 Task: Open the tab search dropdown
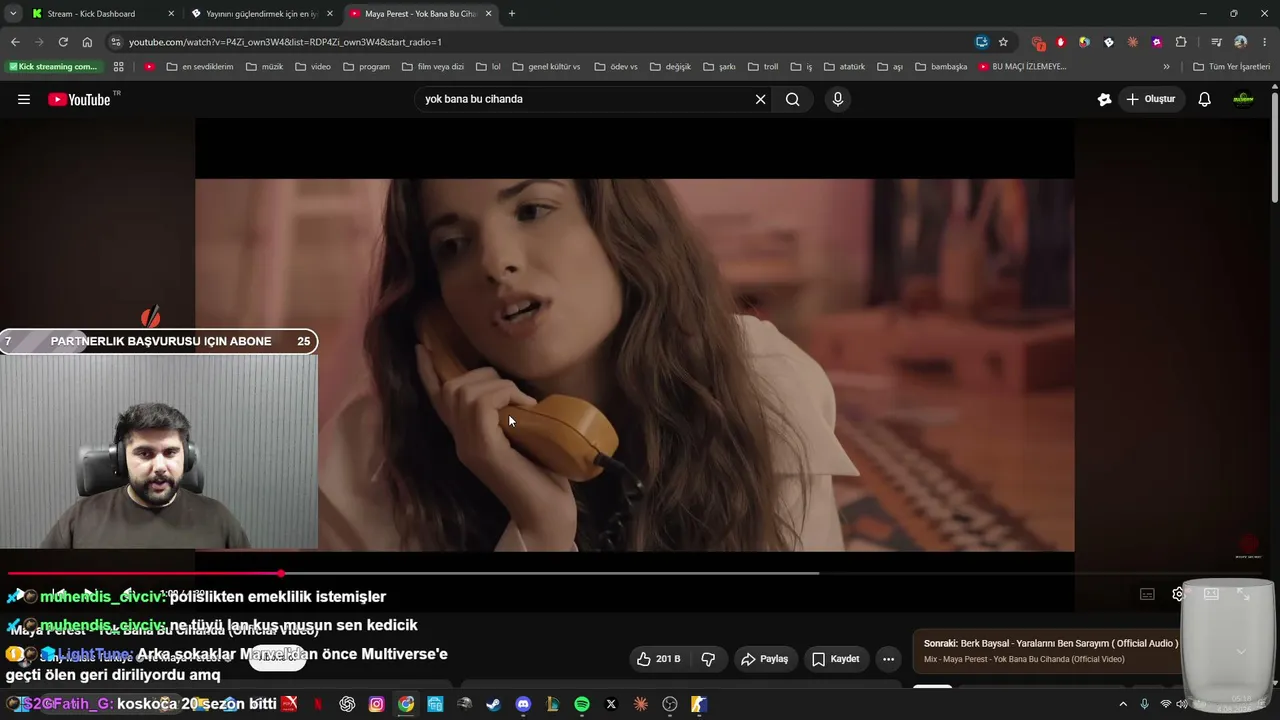click(13, 14)
